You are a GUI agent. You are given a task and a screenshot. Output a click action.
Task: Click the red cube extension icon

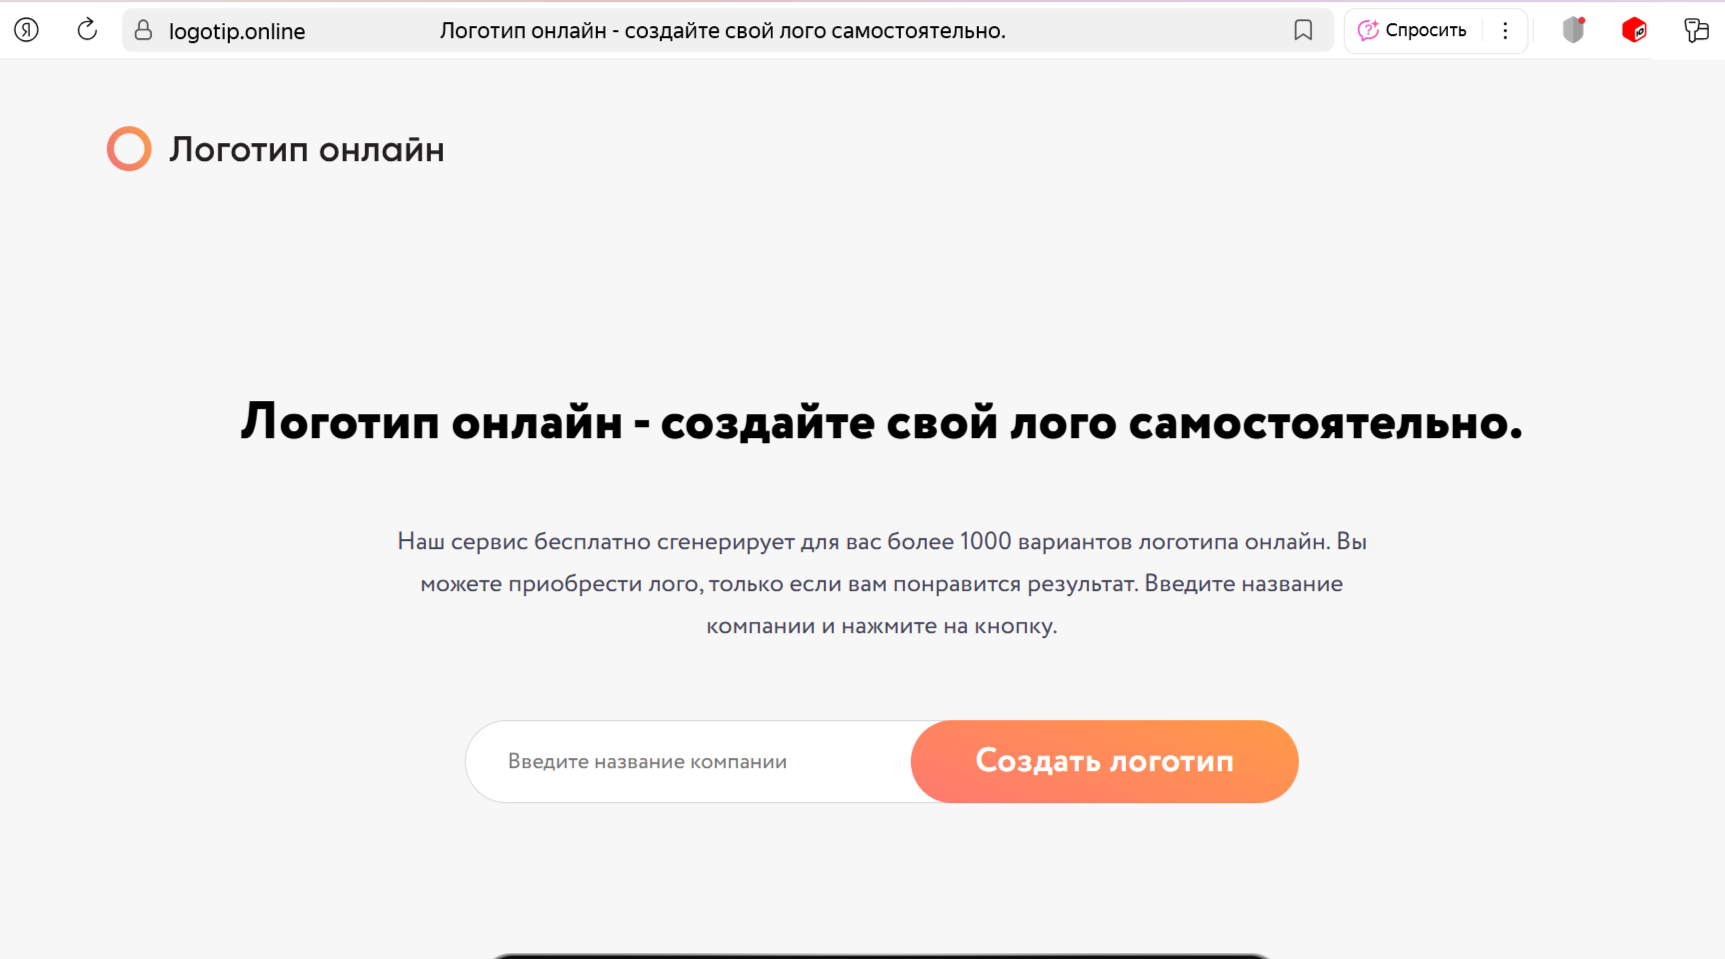tap(1634, 31)
